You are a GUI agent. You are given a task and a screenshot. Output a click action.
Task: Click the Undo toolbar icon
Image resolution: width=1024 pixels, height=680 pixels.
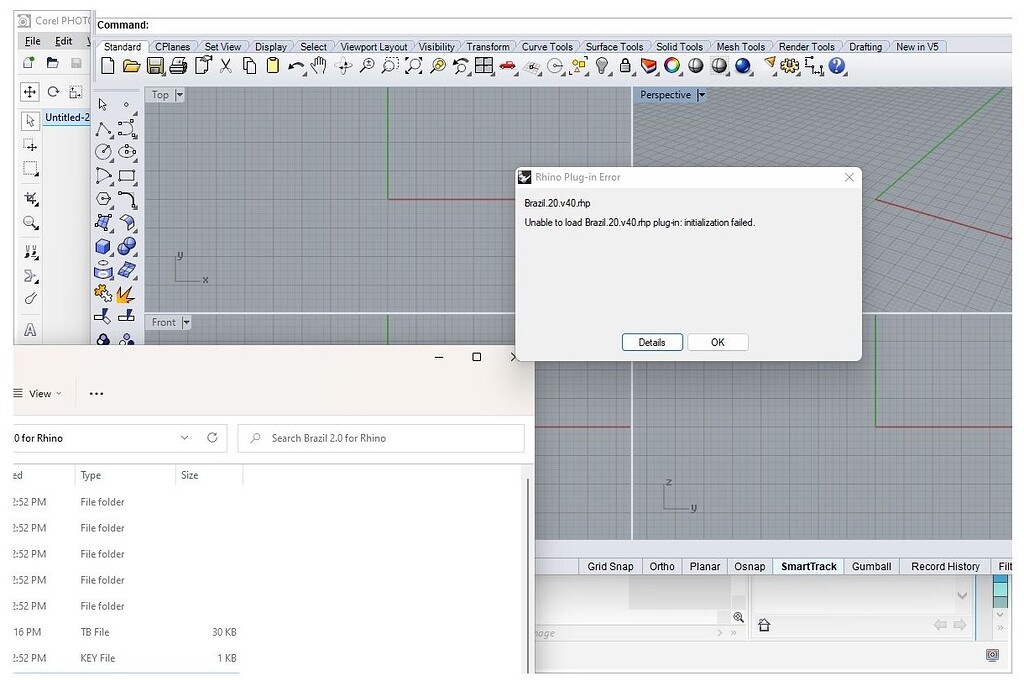[296, 66]
